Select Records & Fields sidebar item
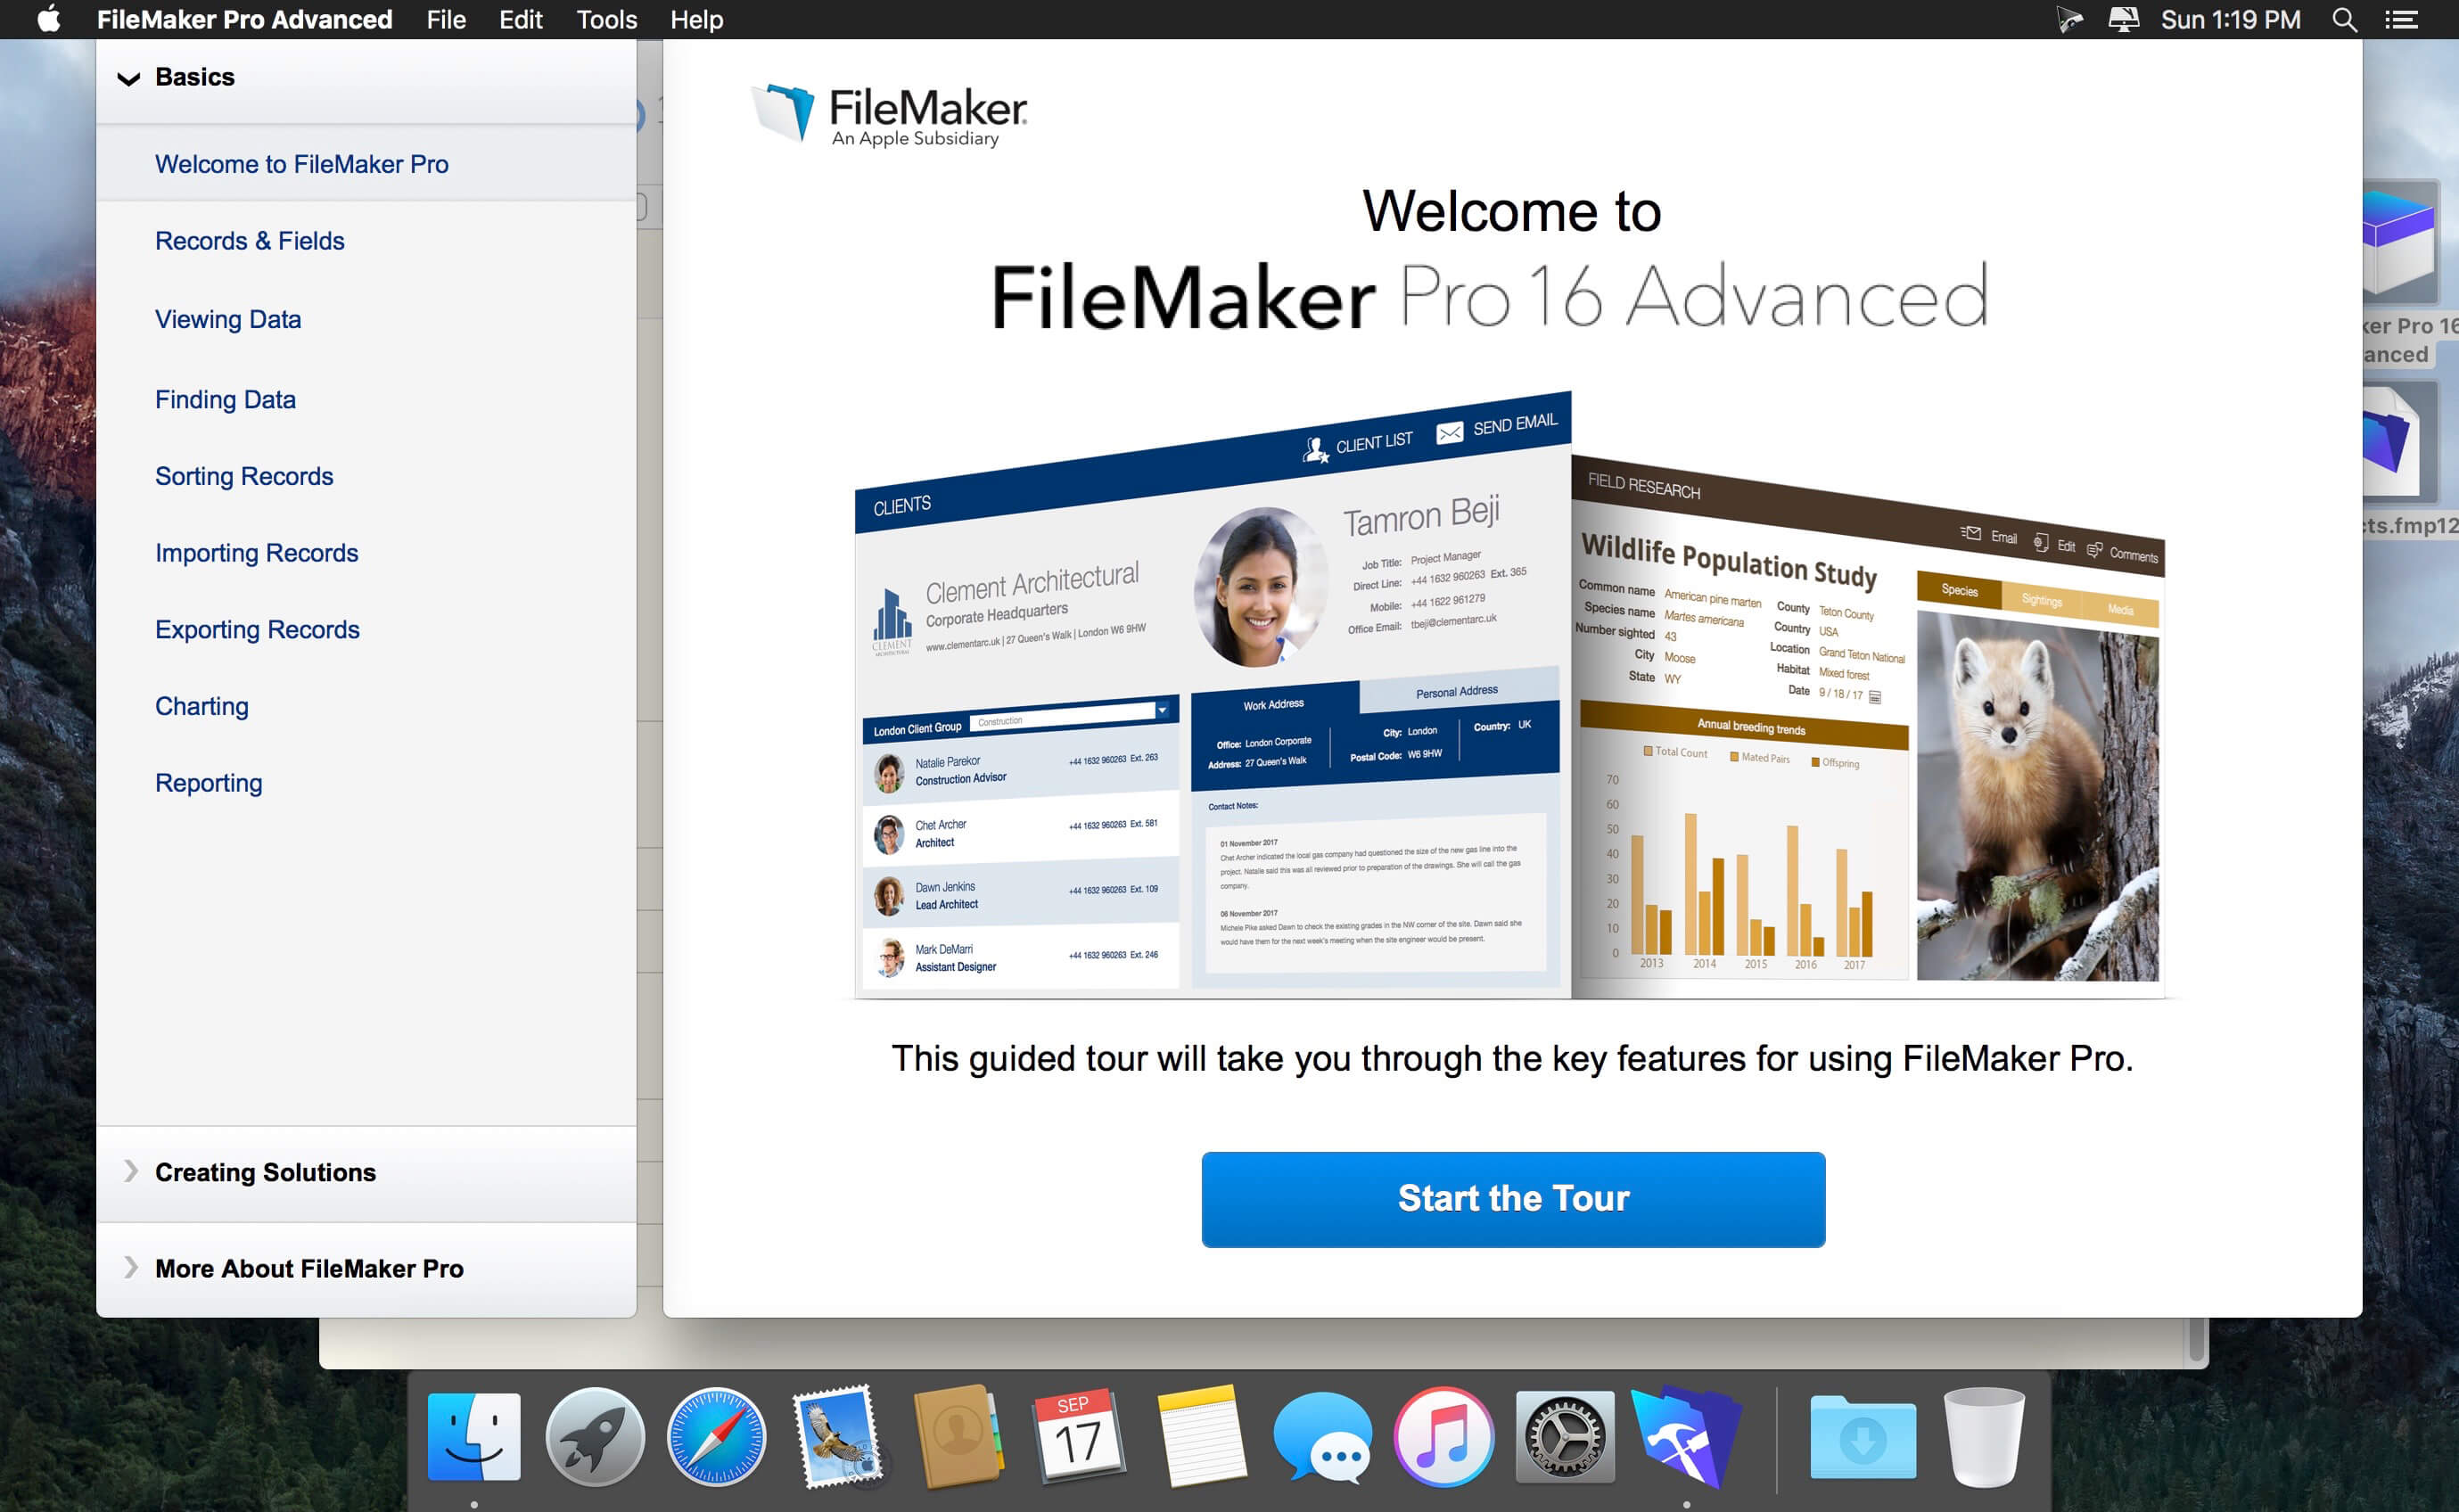This screenshot has height=1512, width=2459. (x=248, y=239)
